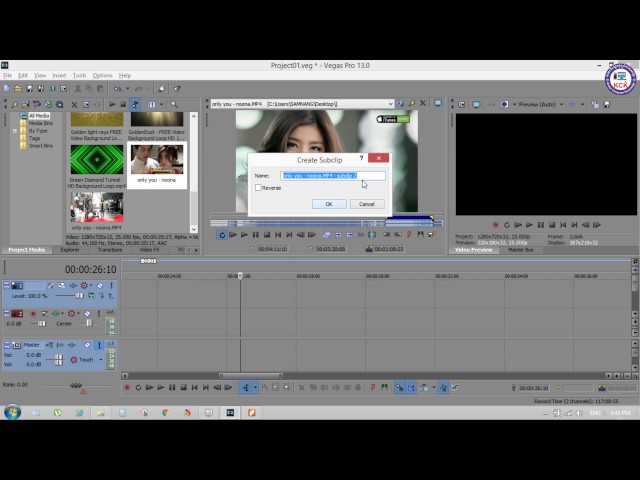Mute video track 1
The width and height of the screenshot is (640, 480).
coord(100,285)
